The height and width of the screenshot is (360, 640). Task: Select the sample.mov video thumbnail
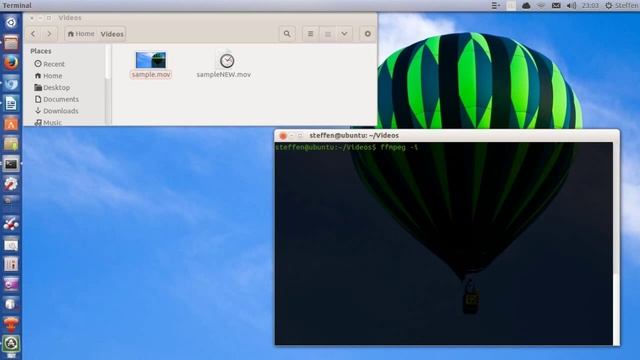(151, 60)
